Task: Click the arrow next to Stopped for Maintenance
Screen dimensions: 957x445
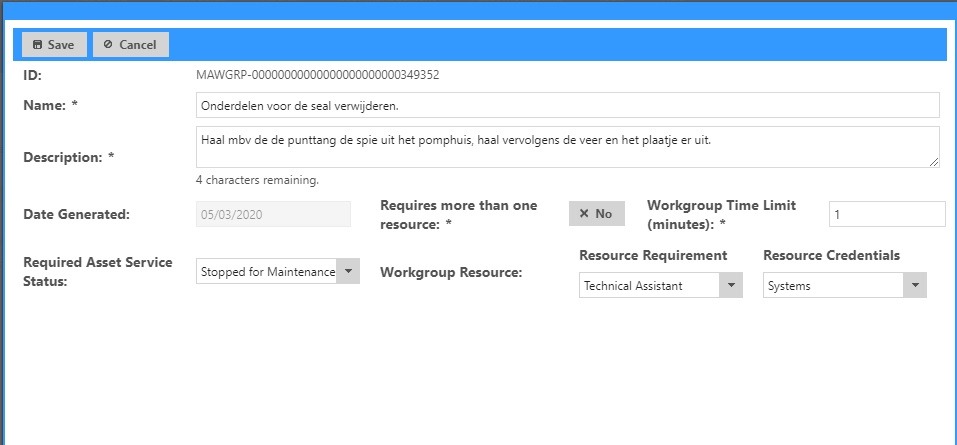Action: tap(348, 271)
